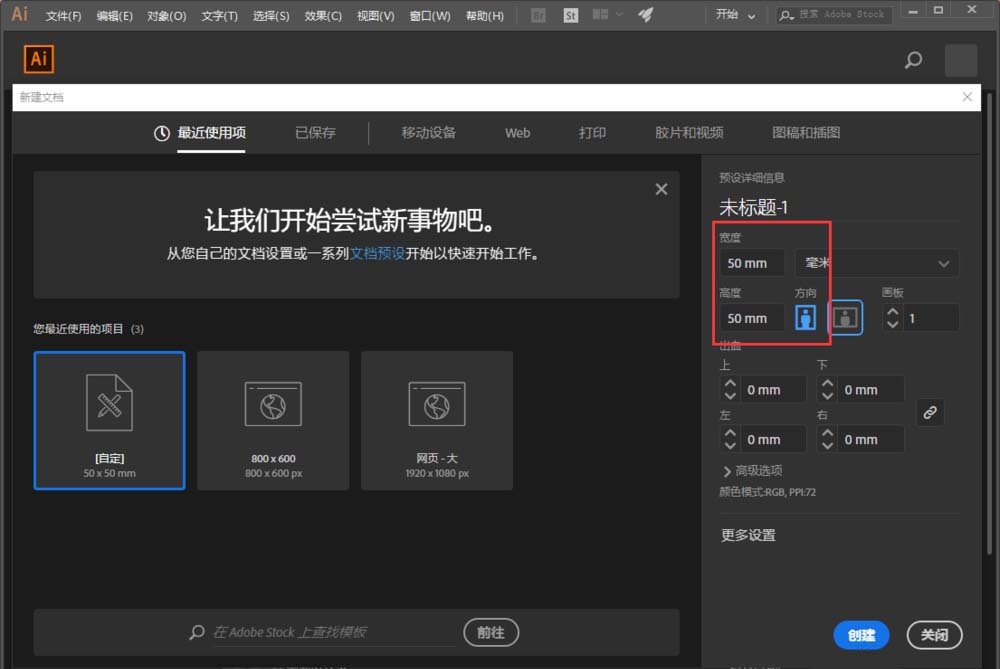Image resolution: width=1000 pixels, height=669 pixels.
Task: Open Adobe Bridge from the Br title bar icon
Action: pos(536,15)
